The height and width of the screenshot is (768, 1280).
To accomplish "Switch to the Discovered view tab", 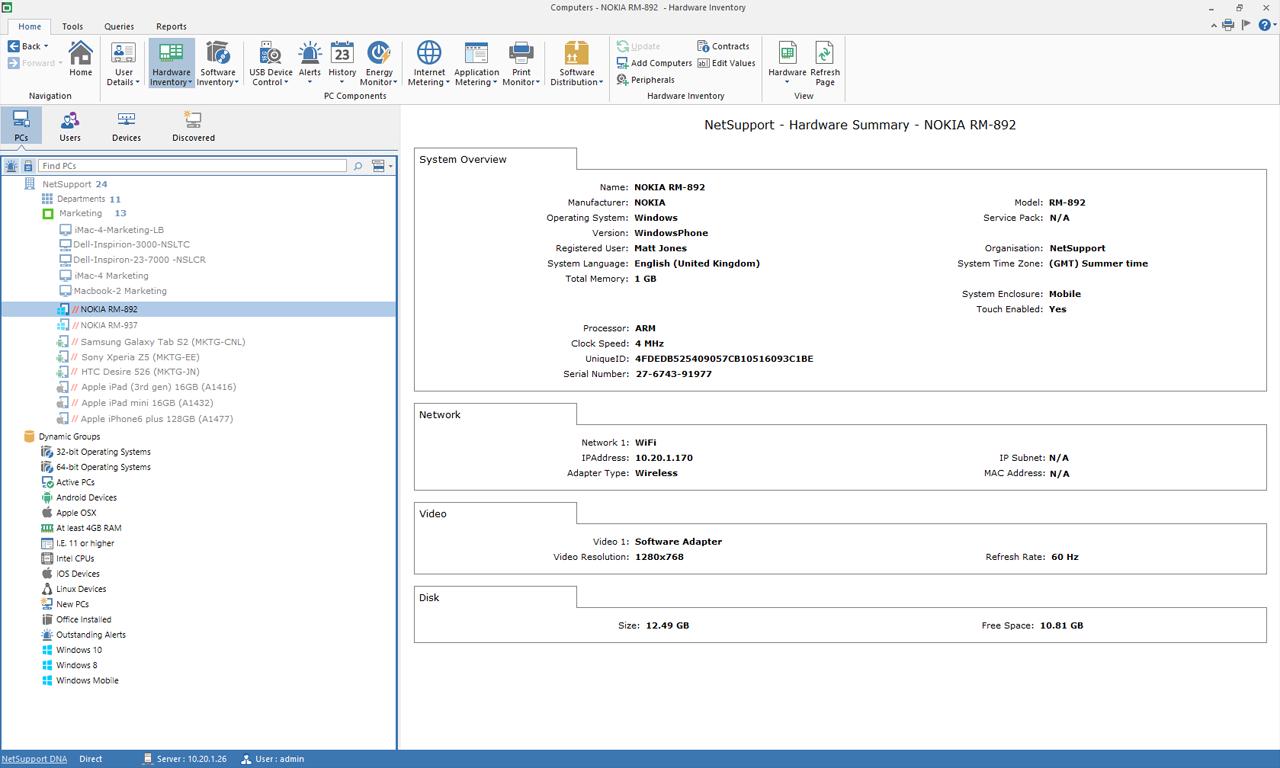I will coord(193,126).
